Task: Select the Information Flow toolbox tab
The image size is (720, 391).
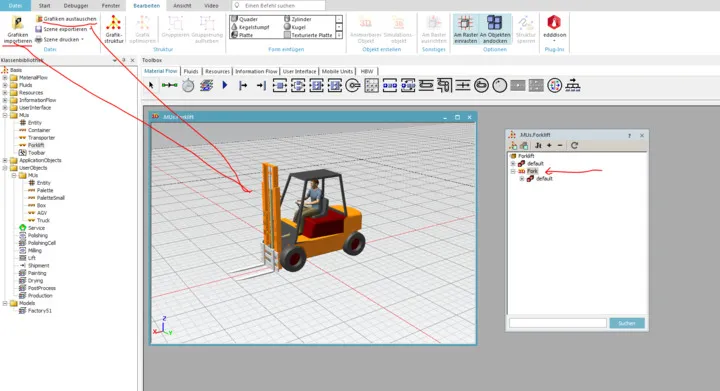Action: coord(256,71)
